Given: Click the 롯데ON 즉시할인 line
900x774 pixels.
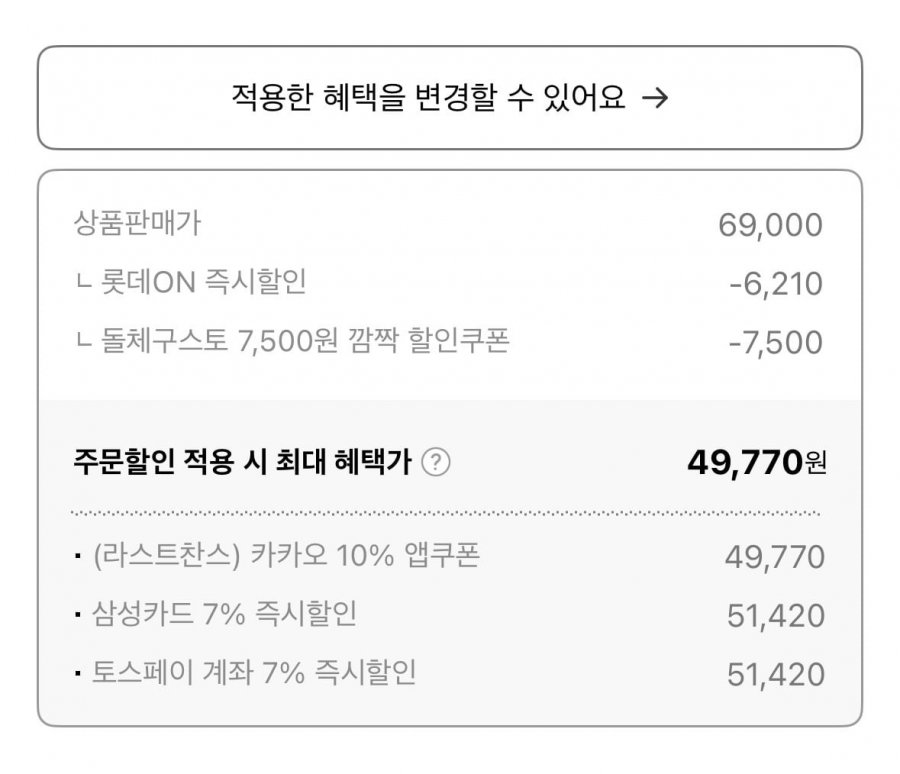Looking at the screenshot, I should click(191, 282).
